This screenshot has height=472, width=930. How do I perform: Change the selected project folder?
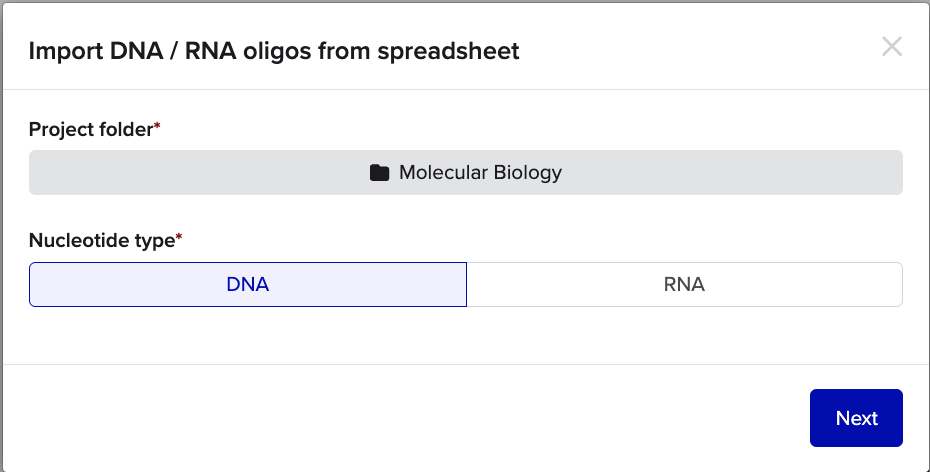[465, 173]
